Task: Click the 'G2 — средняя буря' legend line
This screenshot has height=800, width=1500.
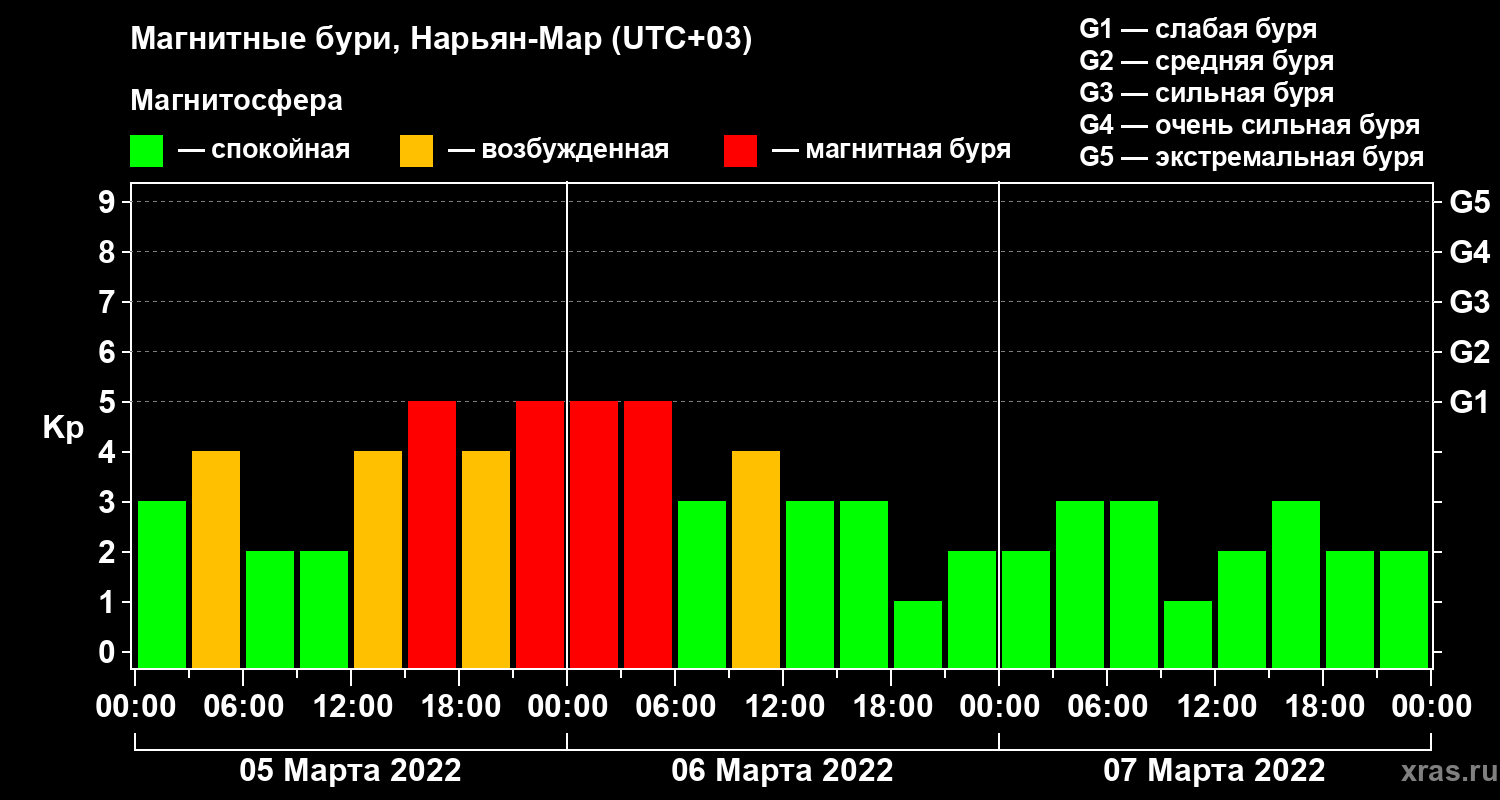Action: click(x=1206, y=61)
